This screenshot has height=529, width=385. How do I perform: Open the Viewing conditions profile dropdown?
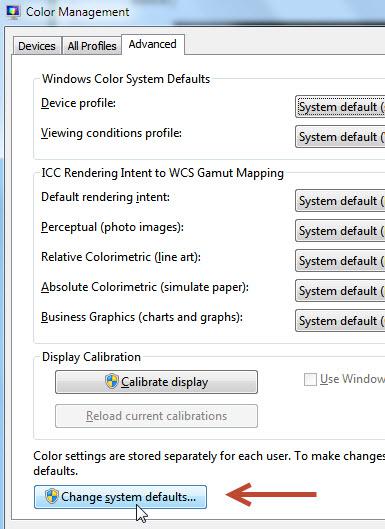coord(340,137)
